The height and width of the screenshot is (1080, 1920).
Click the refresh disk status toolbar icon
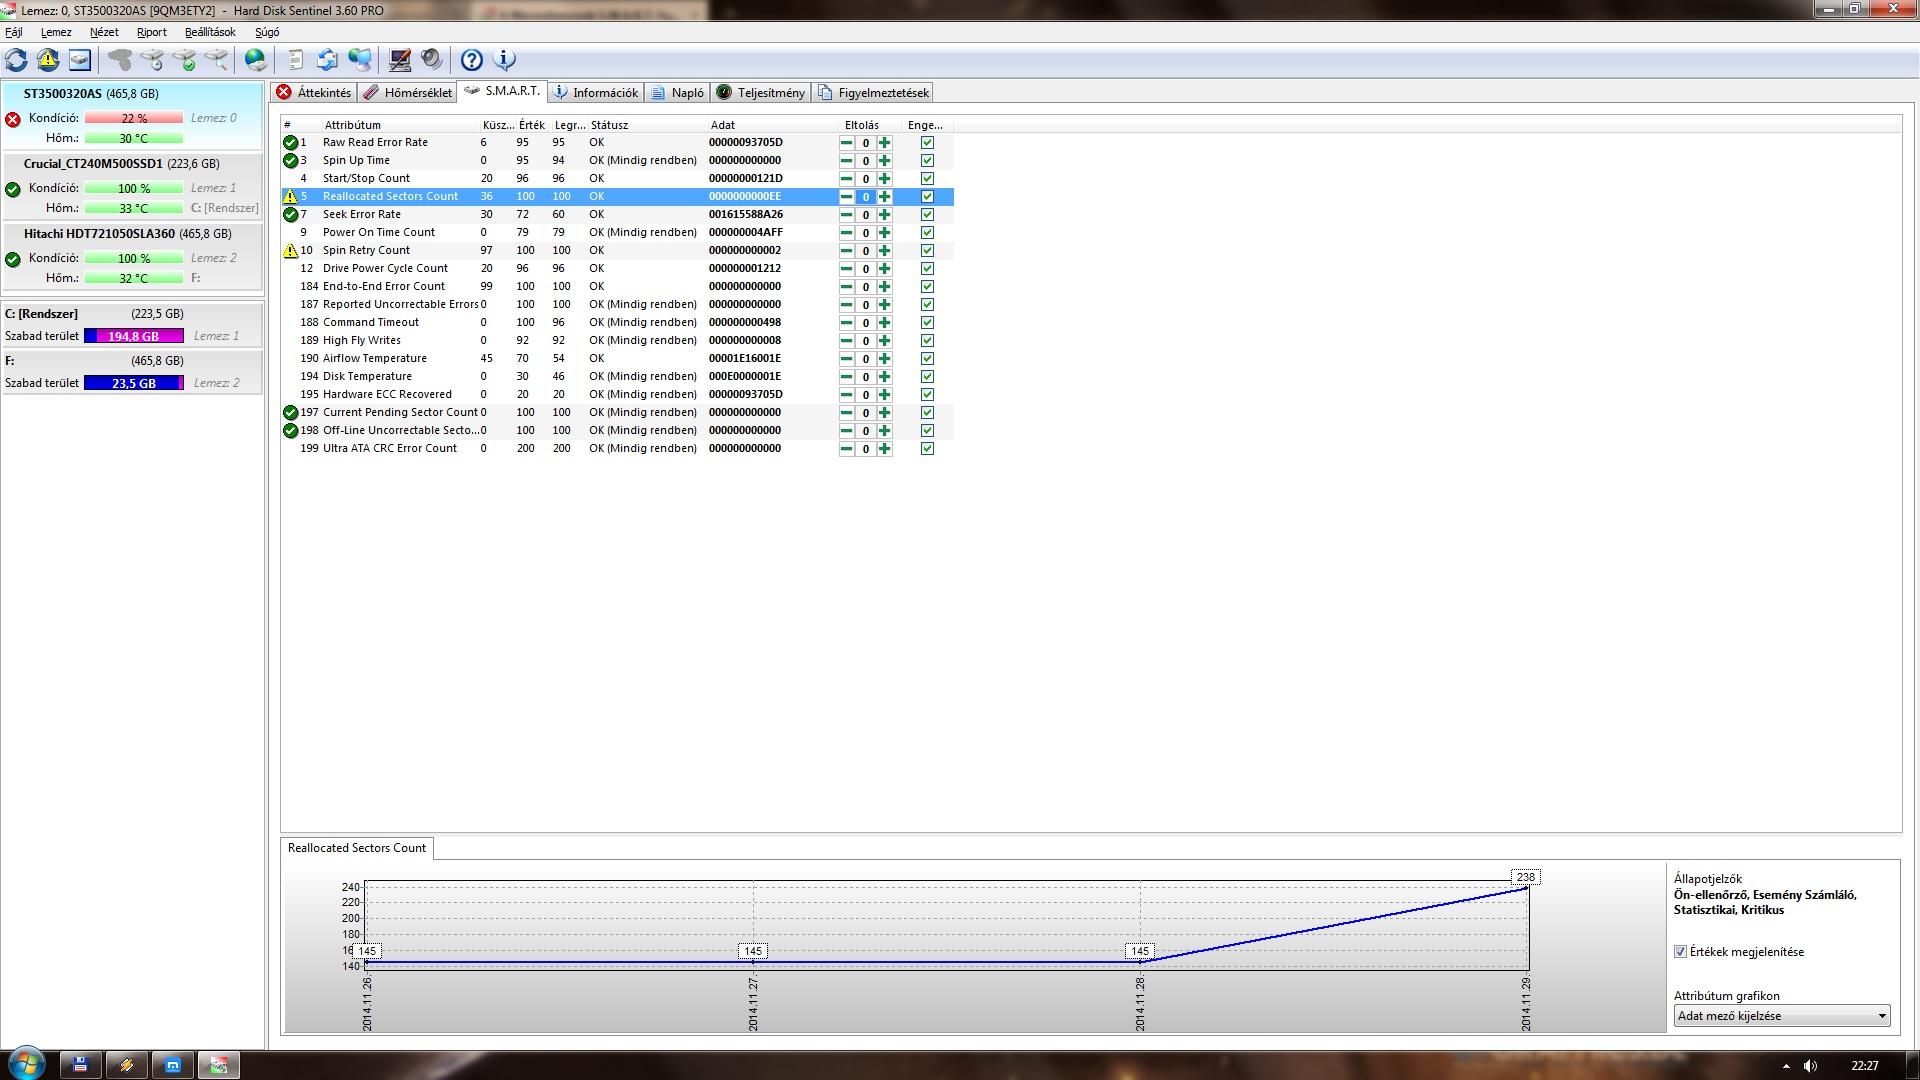pyautogui.click(x=16, y=60)
